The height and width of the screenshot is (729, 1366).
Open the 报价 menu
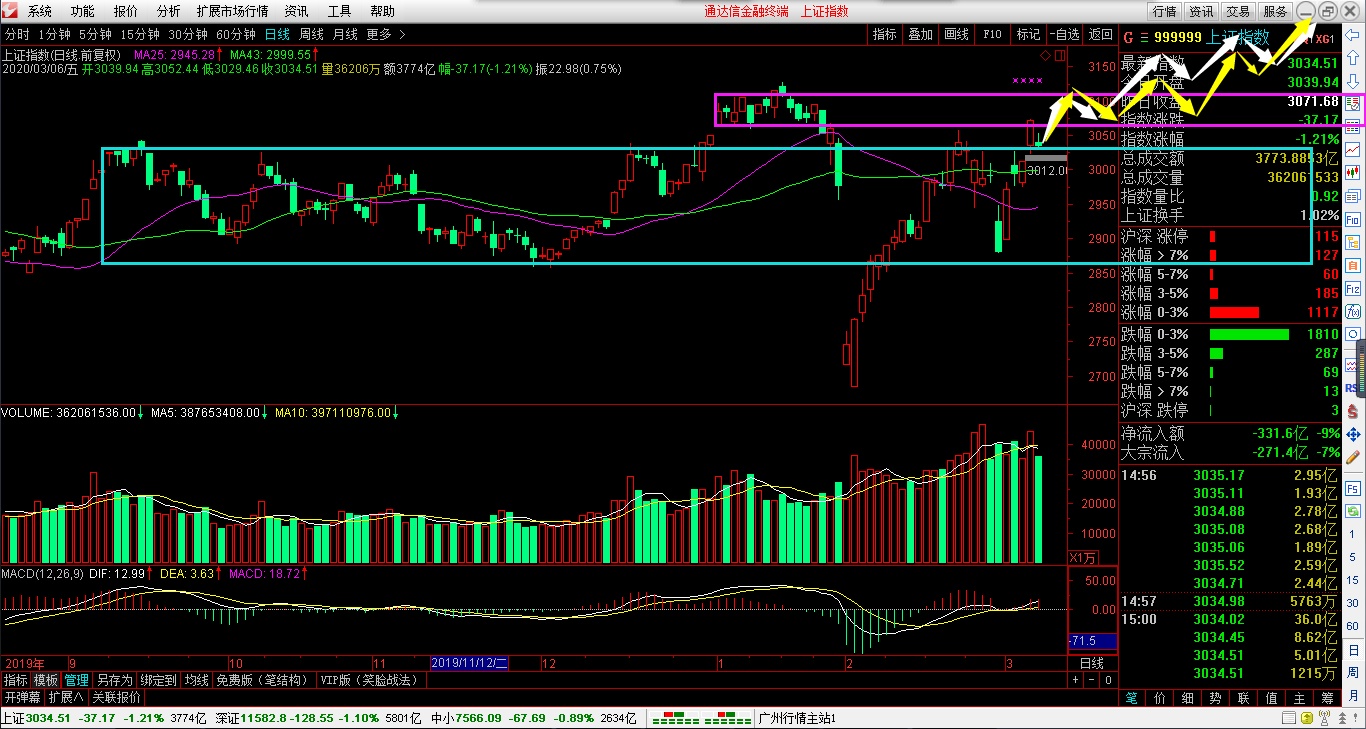tap(126, 11)
